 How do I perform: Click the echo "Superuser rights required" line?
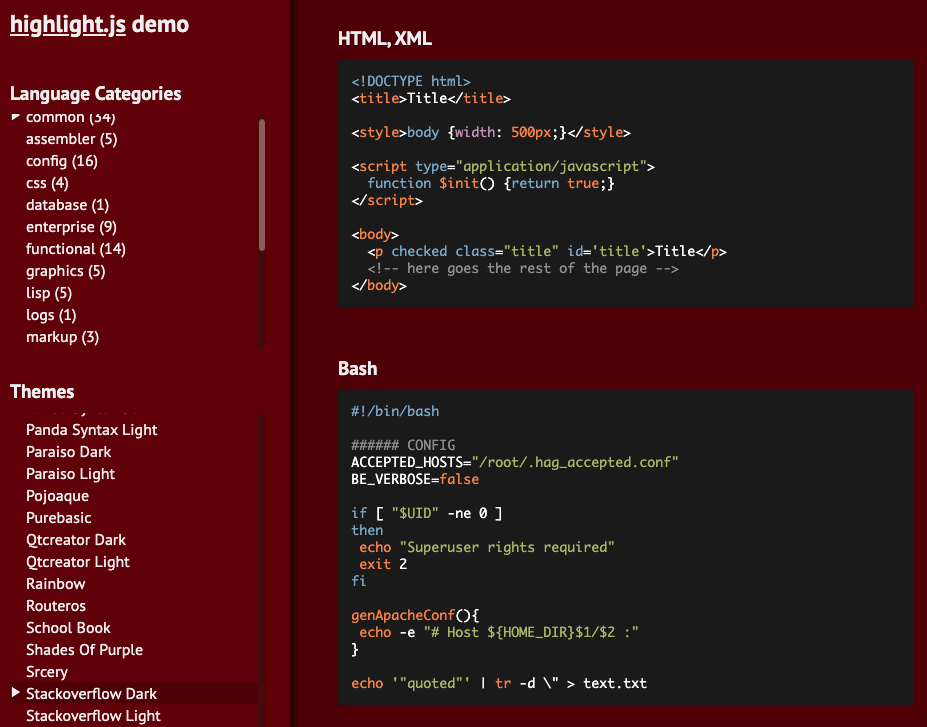point(487,547)
